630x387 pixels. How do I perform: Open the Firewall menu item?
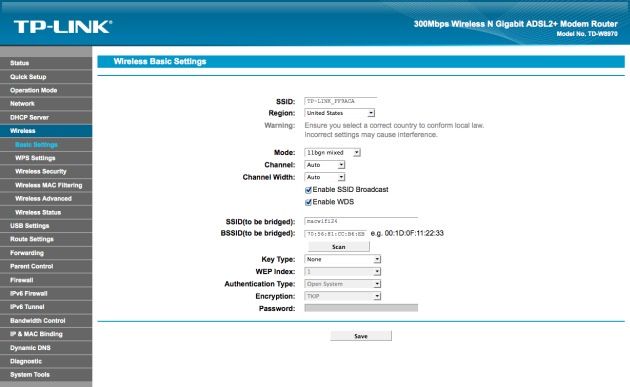pyautogui.click(x=46, y=280)
